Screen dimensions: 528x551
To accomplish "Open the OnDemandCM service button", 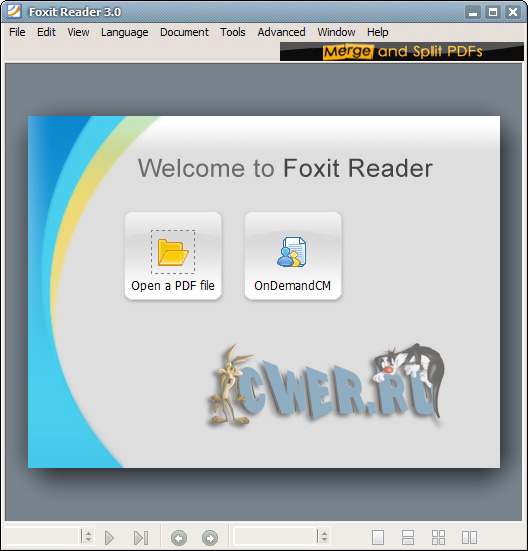I will pos(293,255).
